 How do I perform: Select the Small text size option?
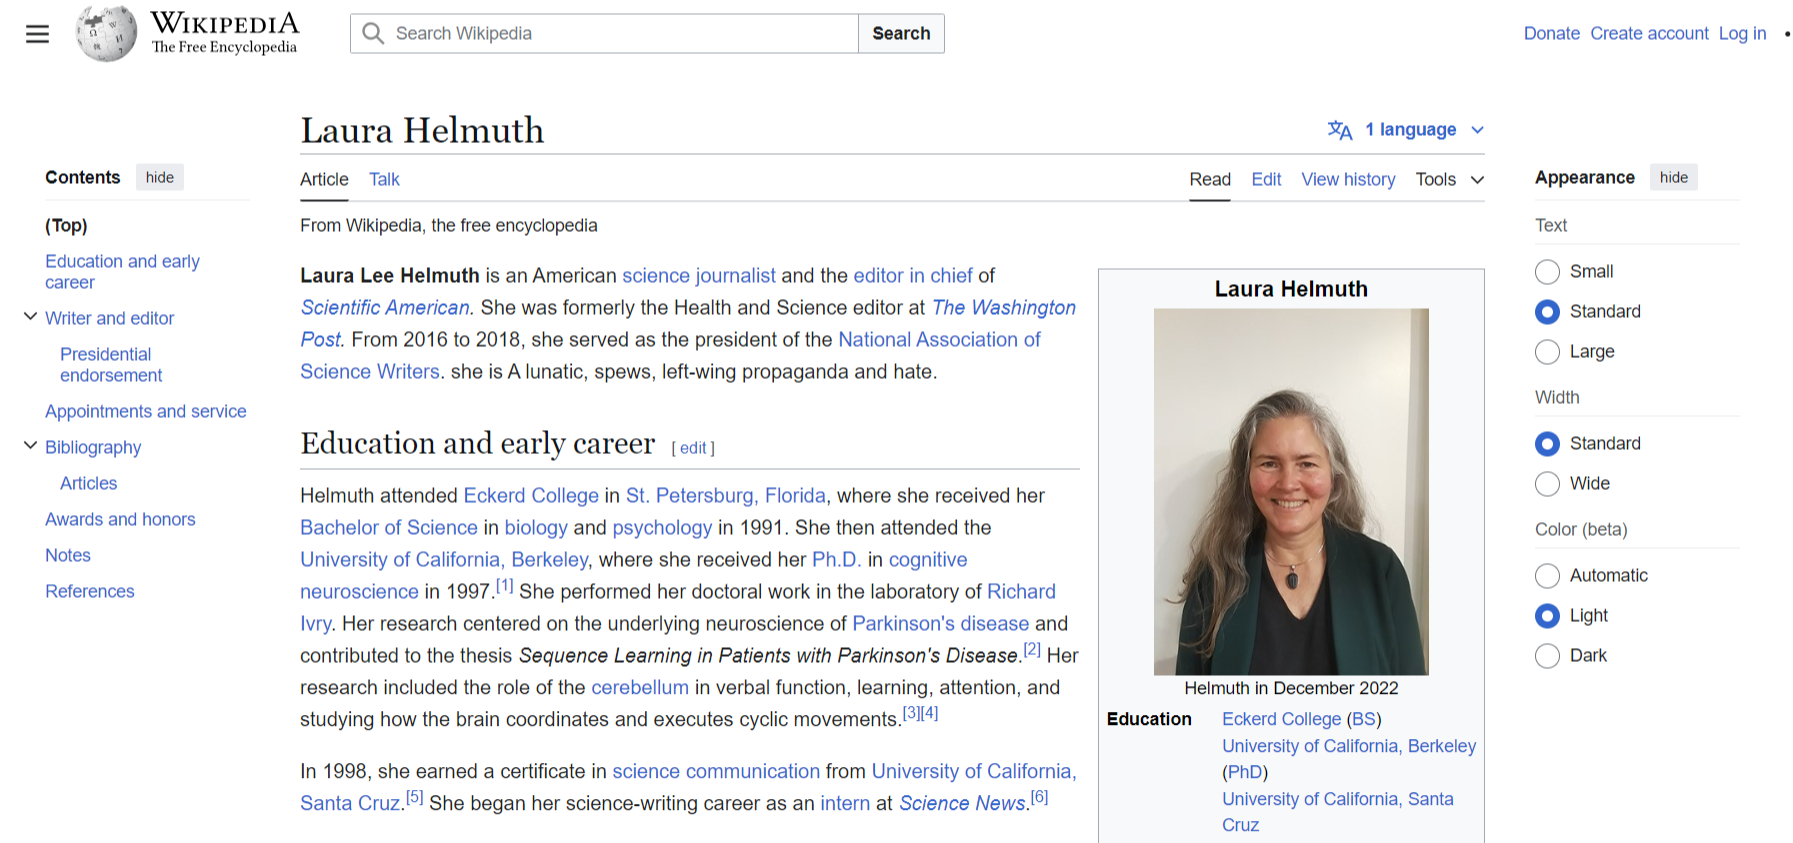(x=1547, y=272)
